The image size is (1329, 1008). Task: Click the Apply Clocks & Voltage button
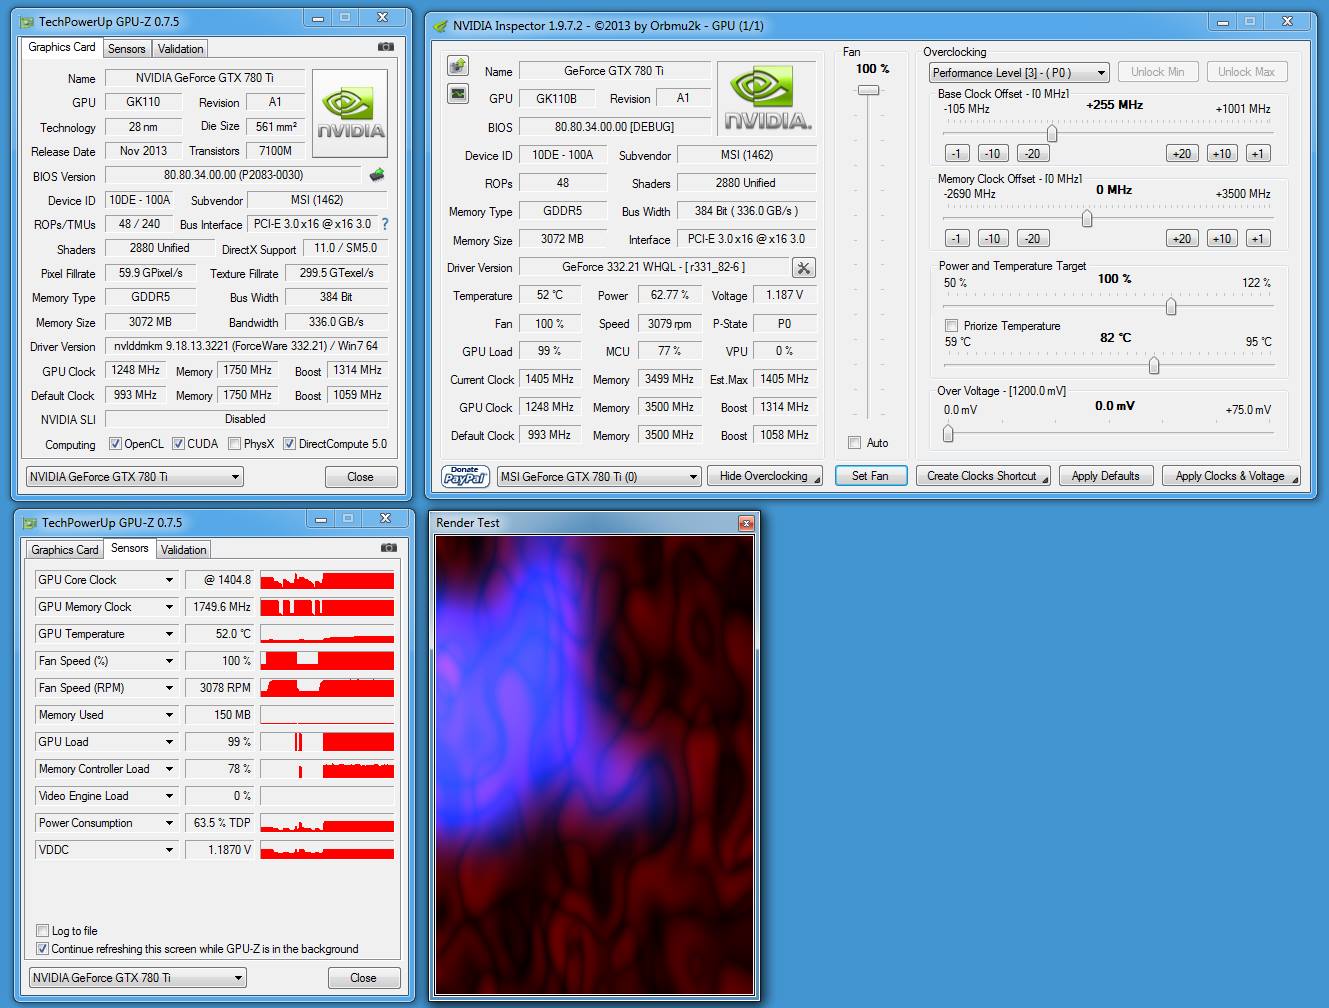pyautogui.click(x=1230, y=476)
